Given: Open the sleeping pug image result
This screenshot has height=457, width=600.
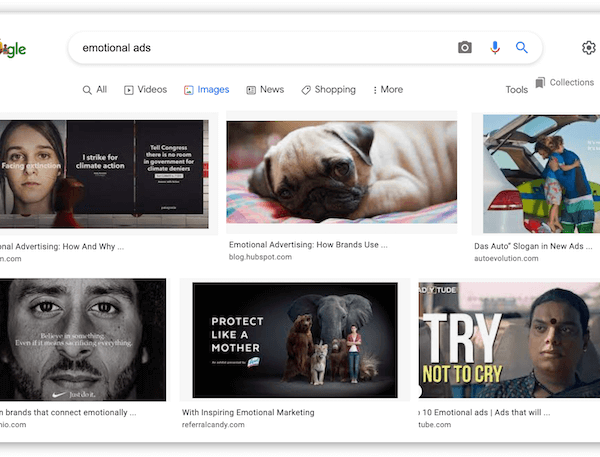Looking at the screenshot, I should [341, 171].
